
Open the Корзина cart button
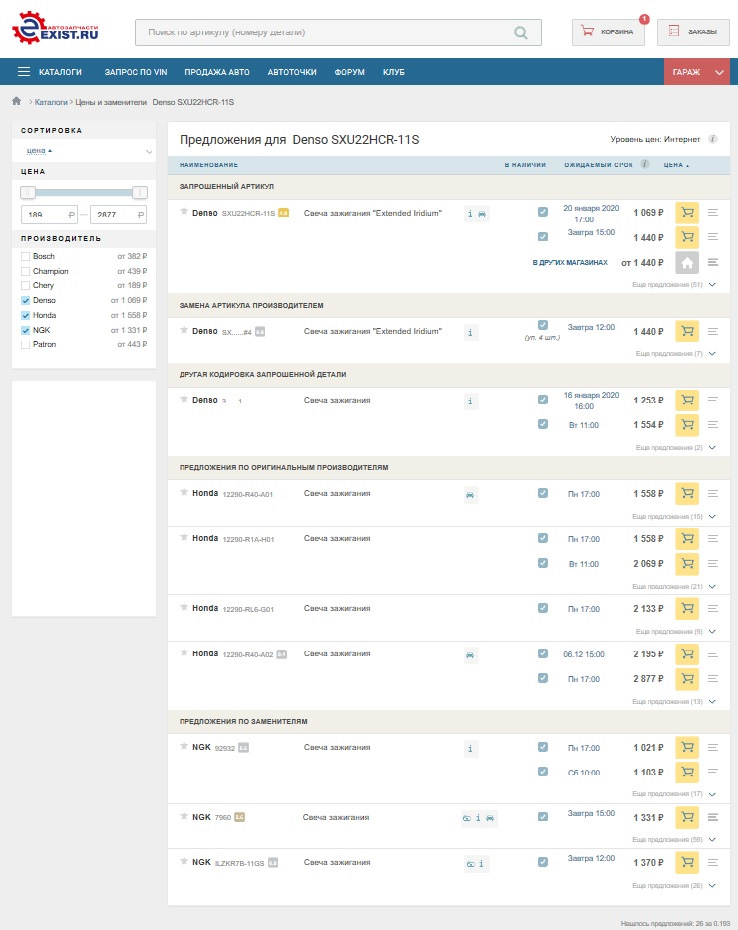click(x=608, y=32)
